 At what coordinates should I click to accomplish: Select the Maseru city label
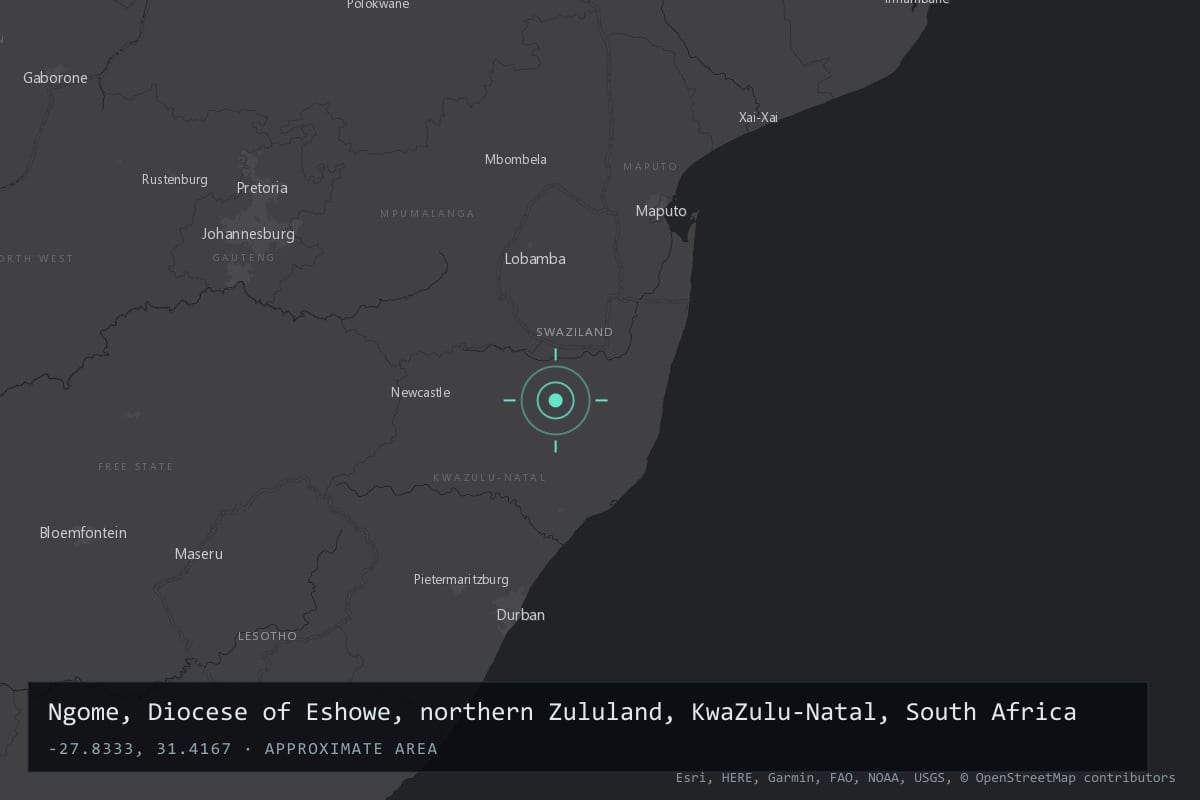pyautogui.click(x=199, y=554)
